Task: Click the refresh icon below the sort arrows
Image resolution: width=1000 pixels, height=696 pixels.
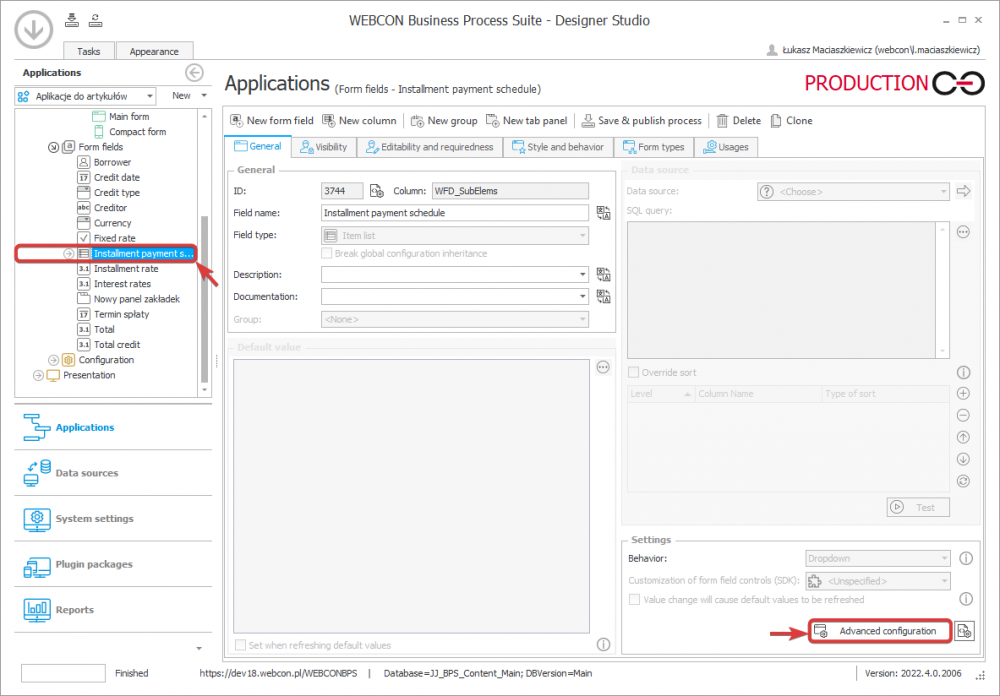Action: pyautogui.click(x=963, y=481)
